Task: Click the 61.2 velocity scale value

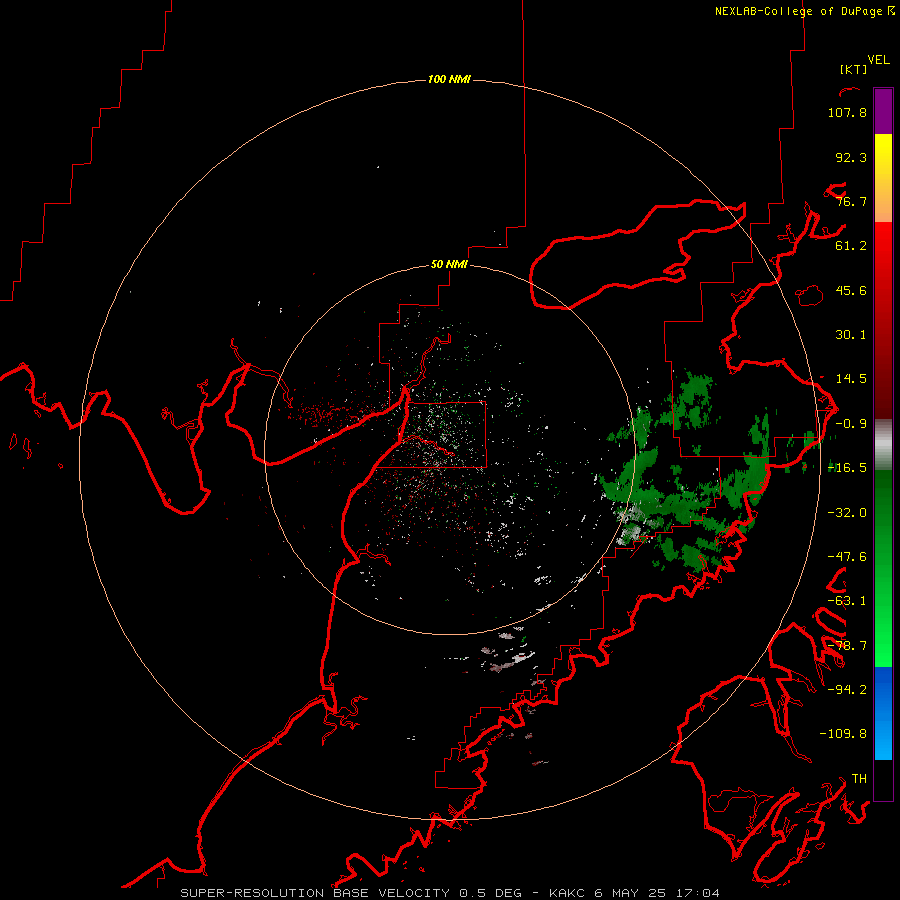Action: [x=851, y=246]
